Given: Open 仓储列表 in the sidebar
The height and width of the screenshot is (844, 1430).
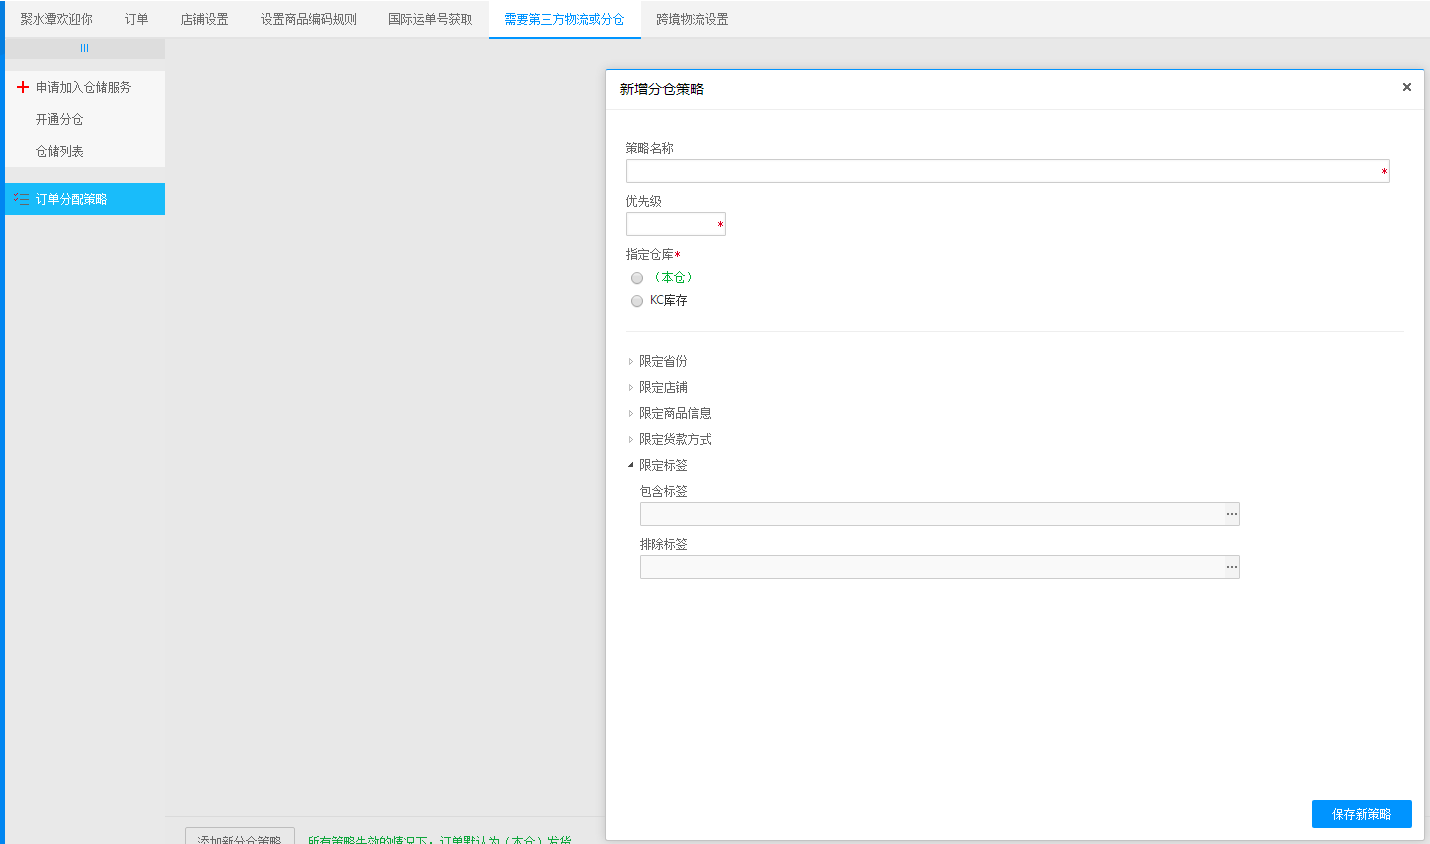Looking at the screenshot, I should click(60, 151).
